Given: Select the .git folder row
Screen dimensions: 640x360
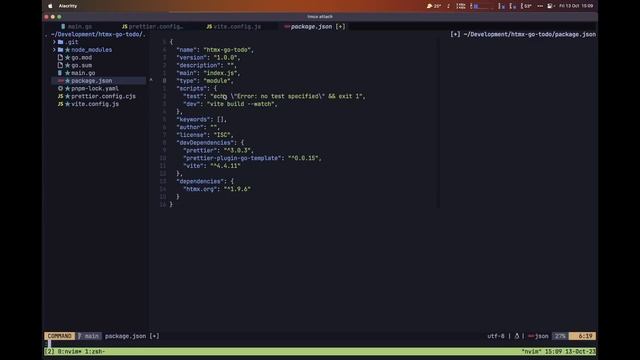Looking at the screenshot, I should [71, 42].
